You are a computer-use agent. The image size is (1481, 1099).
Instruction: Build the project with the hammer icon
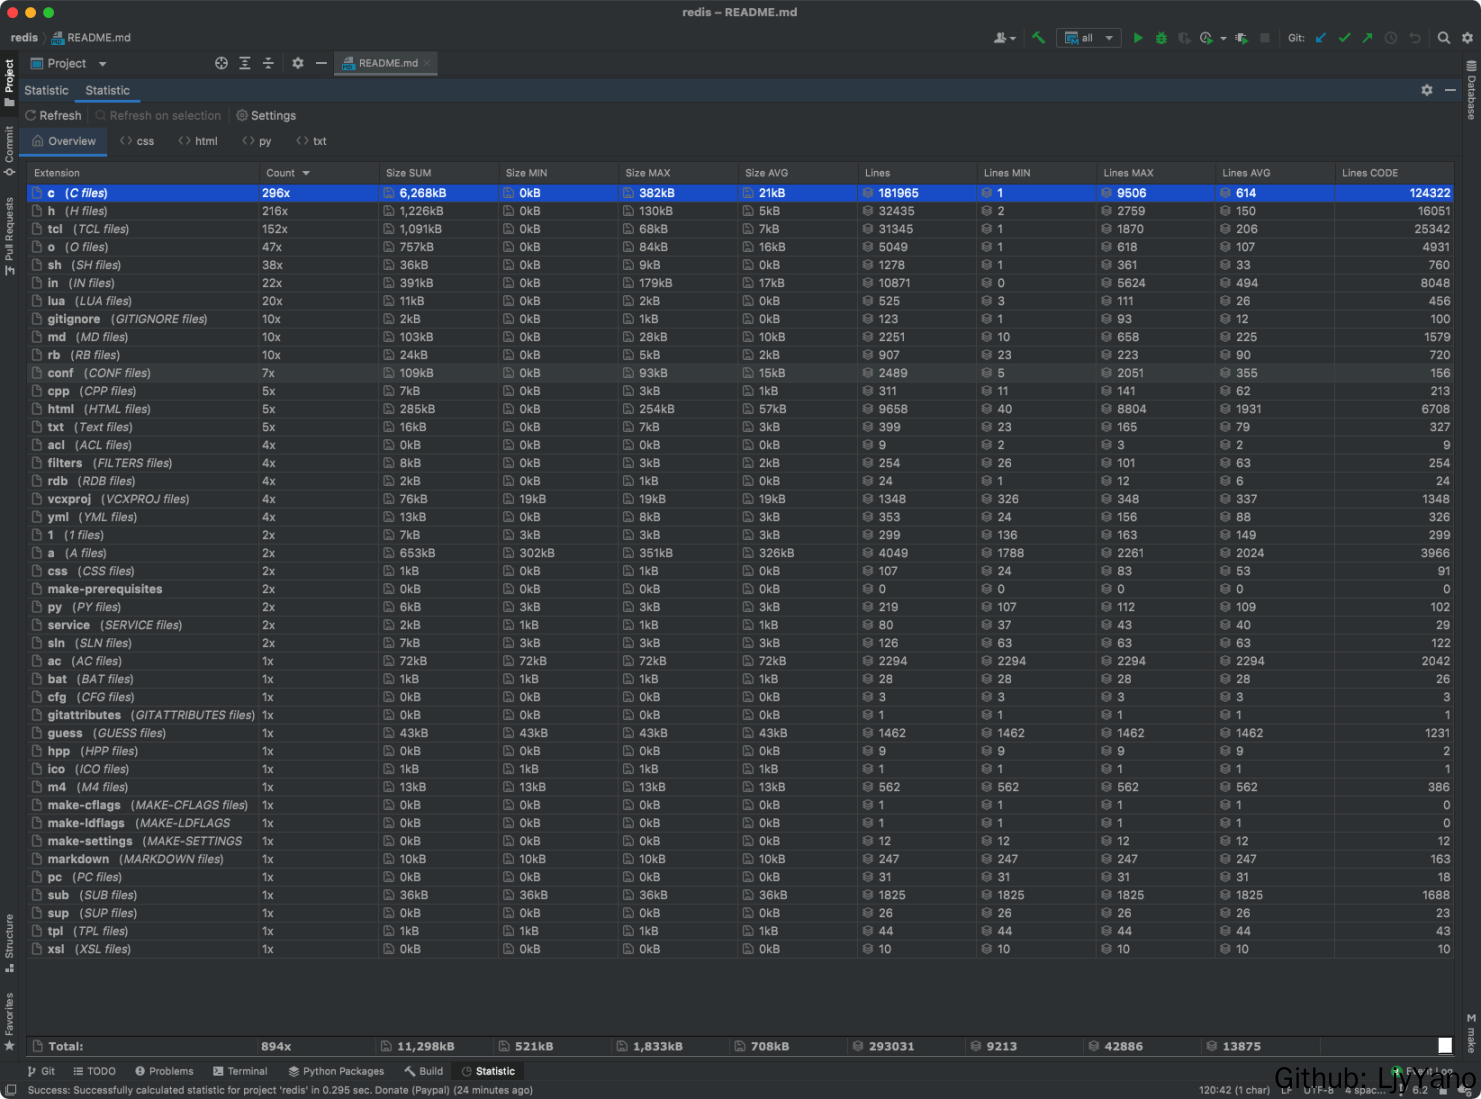(1038, 38)
